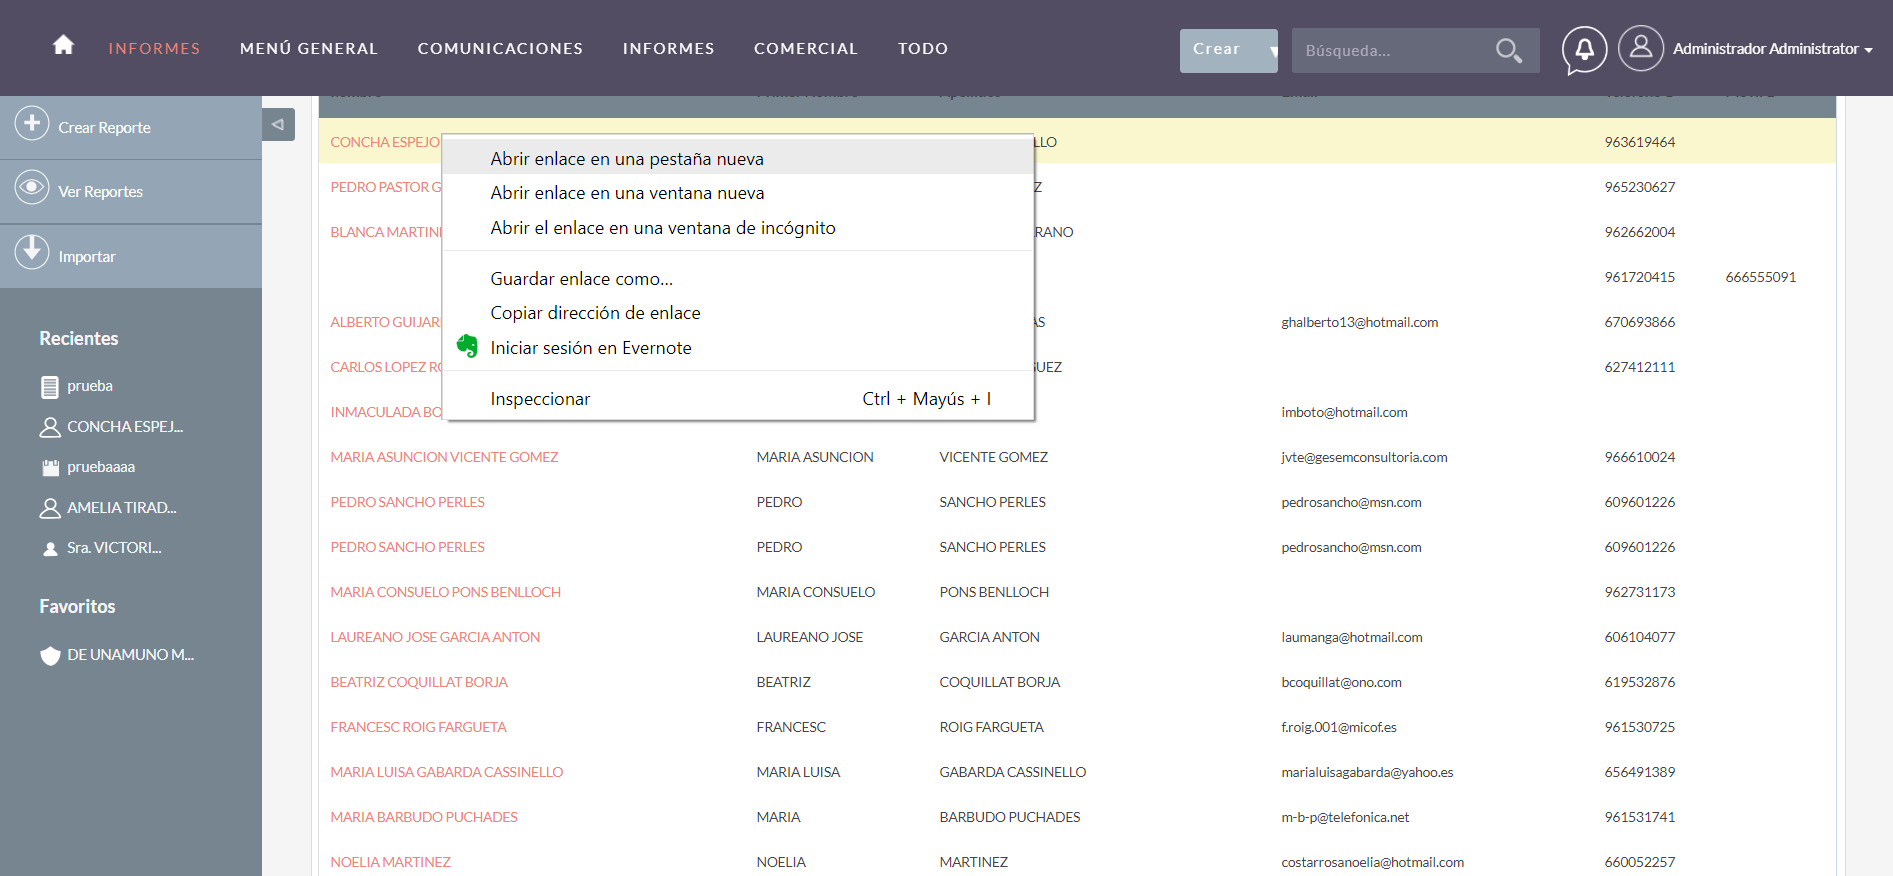Screen dimensions: 1893x876
Task: Click phone number 963619464
Action: click(1639, 142)
